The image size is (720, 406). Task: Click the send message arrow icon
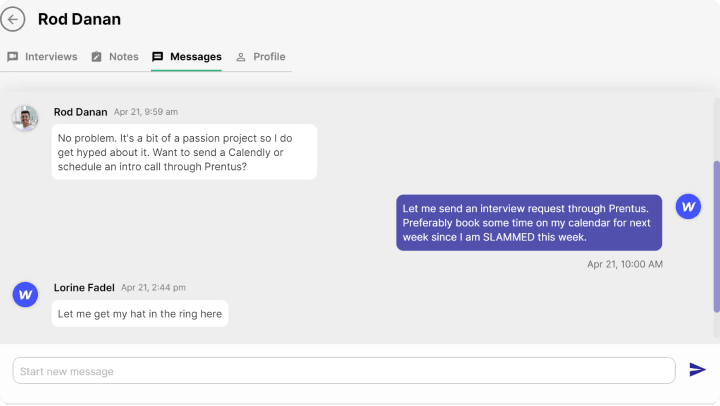[697, 370]
